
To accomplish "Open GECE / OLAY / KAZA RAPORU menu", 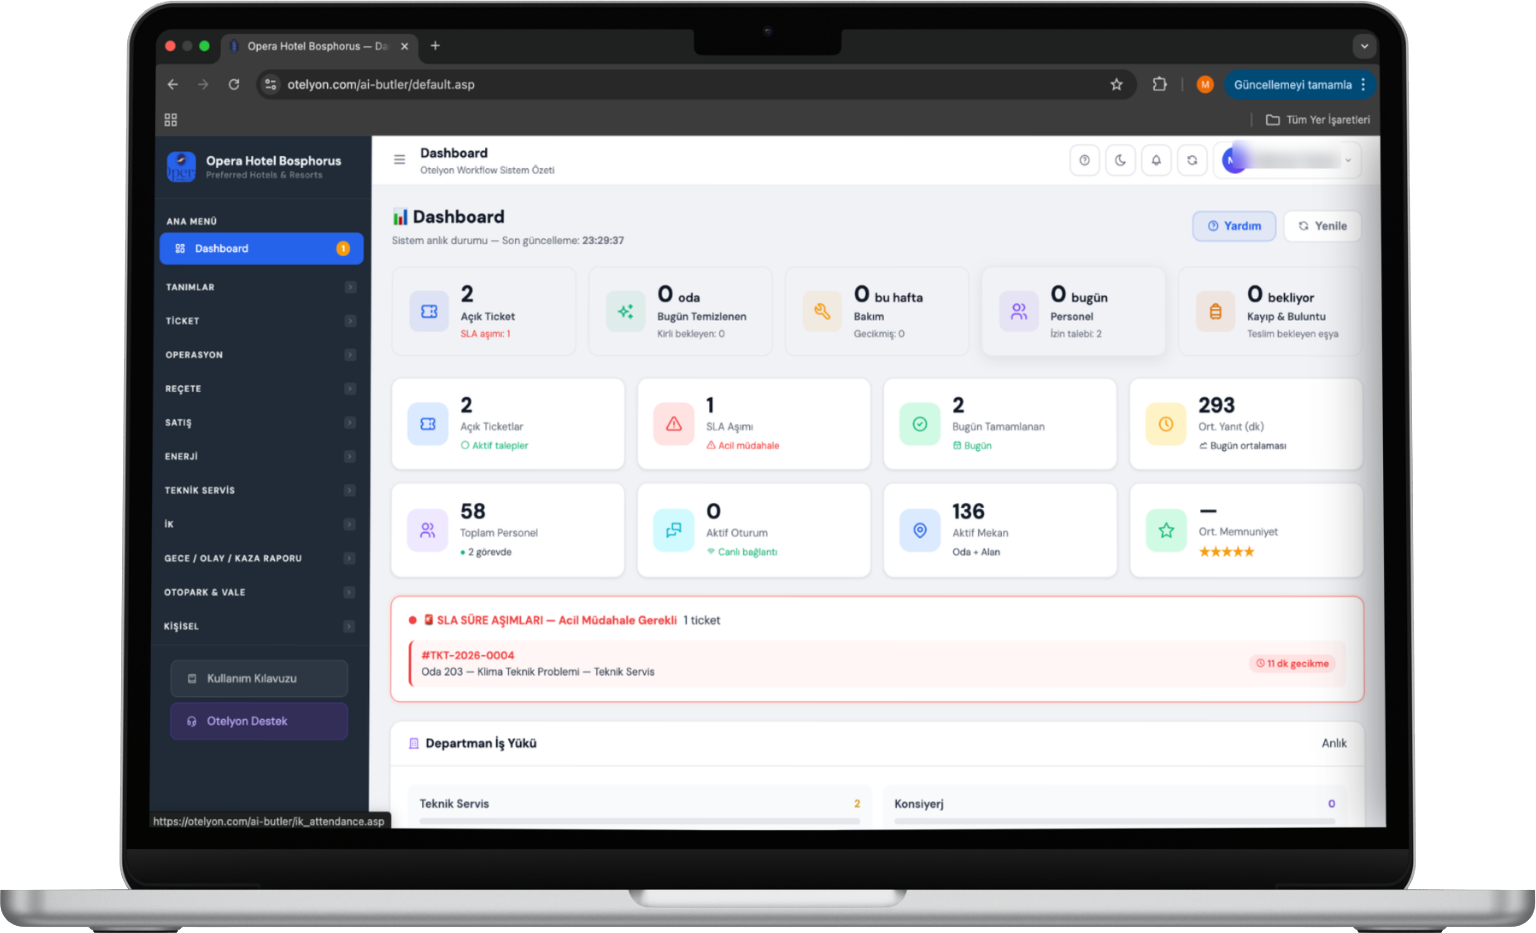I will (x=261, y=558).
